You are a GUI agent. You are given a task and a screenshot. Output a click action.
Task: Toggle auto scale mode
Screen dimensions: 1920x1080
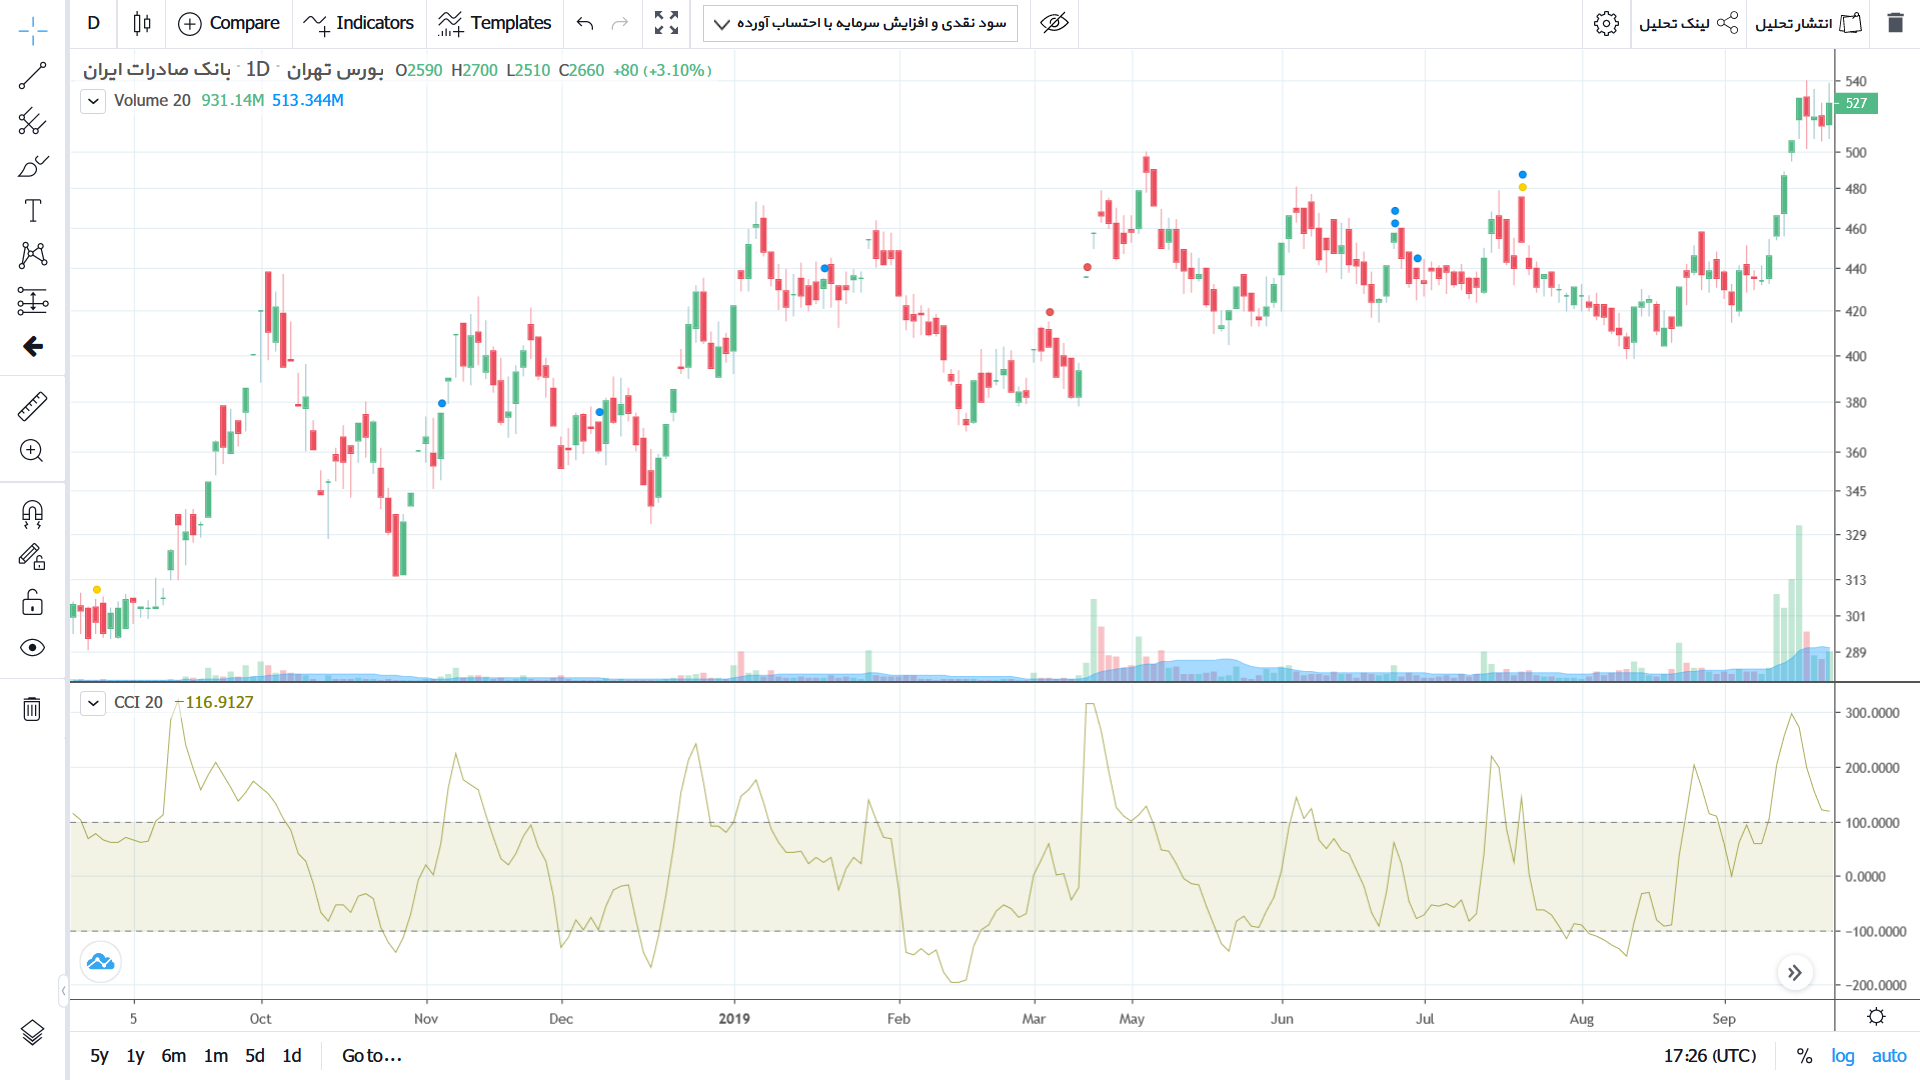click(x=1889, y=1056)
